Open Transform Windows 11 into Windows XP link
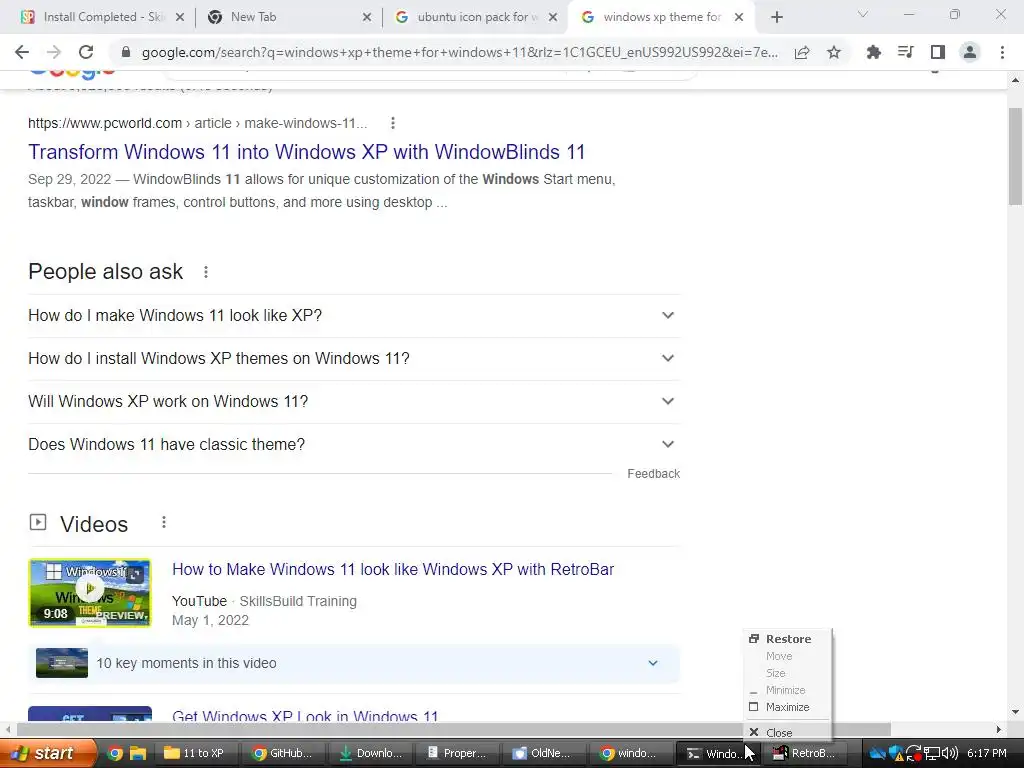 coord(306,152)
